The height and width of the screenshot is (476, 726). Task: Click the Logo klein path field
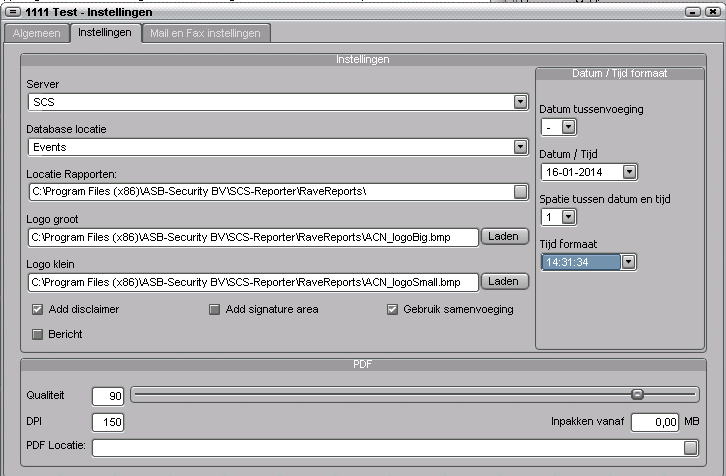click(x=253, y=282)
